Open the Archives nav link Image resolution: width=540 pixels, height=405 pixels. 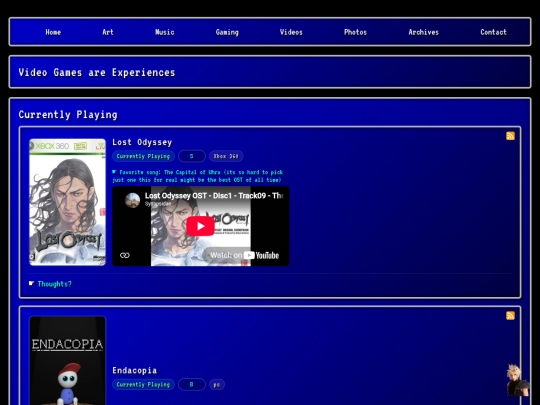[424, 32]
